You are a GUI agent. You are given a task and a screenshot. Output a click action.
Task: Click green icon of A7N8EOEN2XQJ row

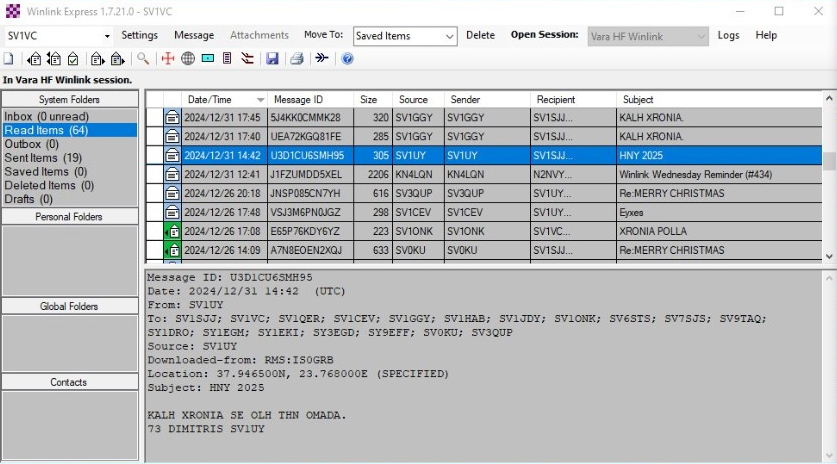coord(172,250)
